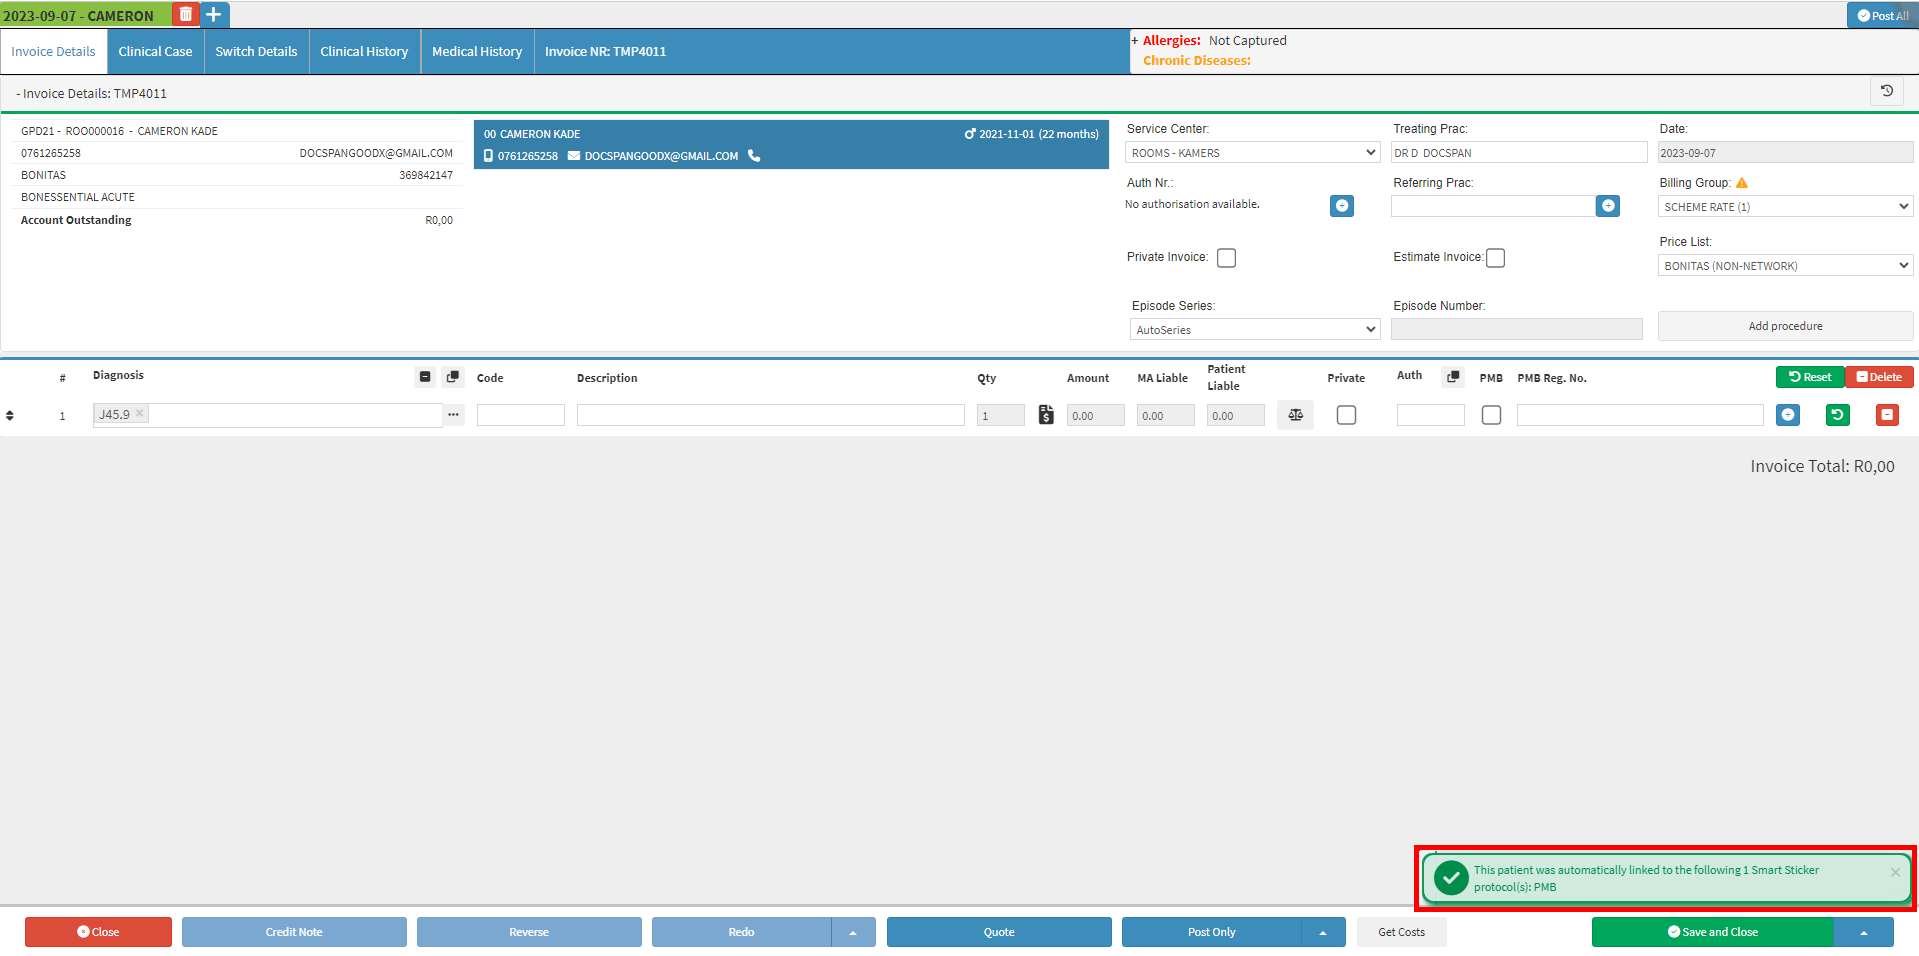The height and width of the screenshot is (956, 1919).
Task: Click the red trash icon beside the CAMERON tab
Action: pyautogui.click(x=185, y=15)
